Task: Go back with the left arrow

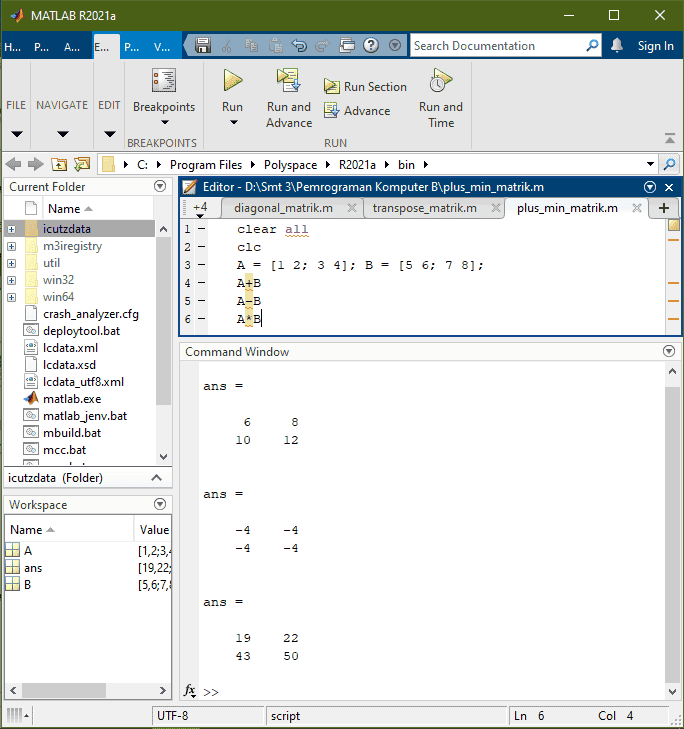Action: 13,164
